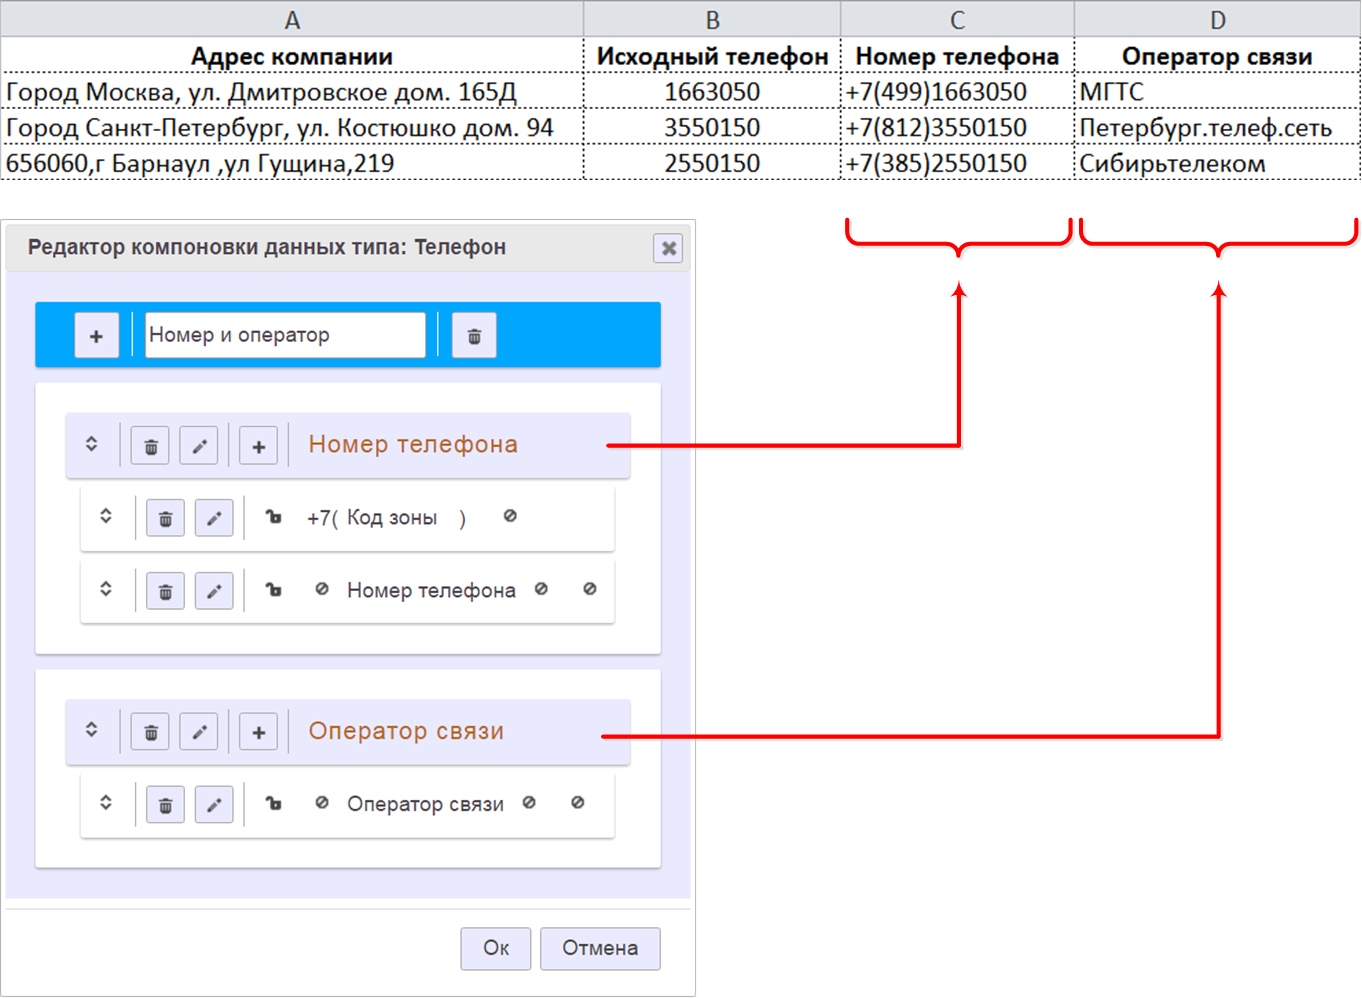Select the orange 'Оператор связи' group title
1362x998 pixels.
click(406, 731)
